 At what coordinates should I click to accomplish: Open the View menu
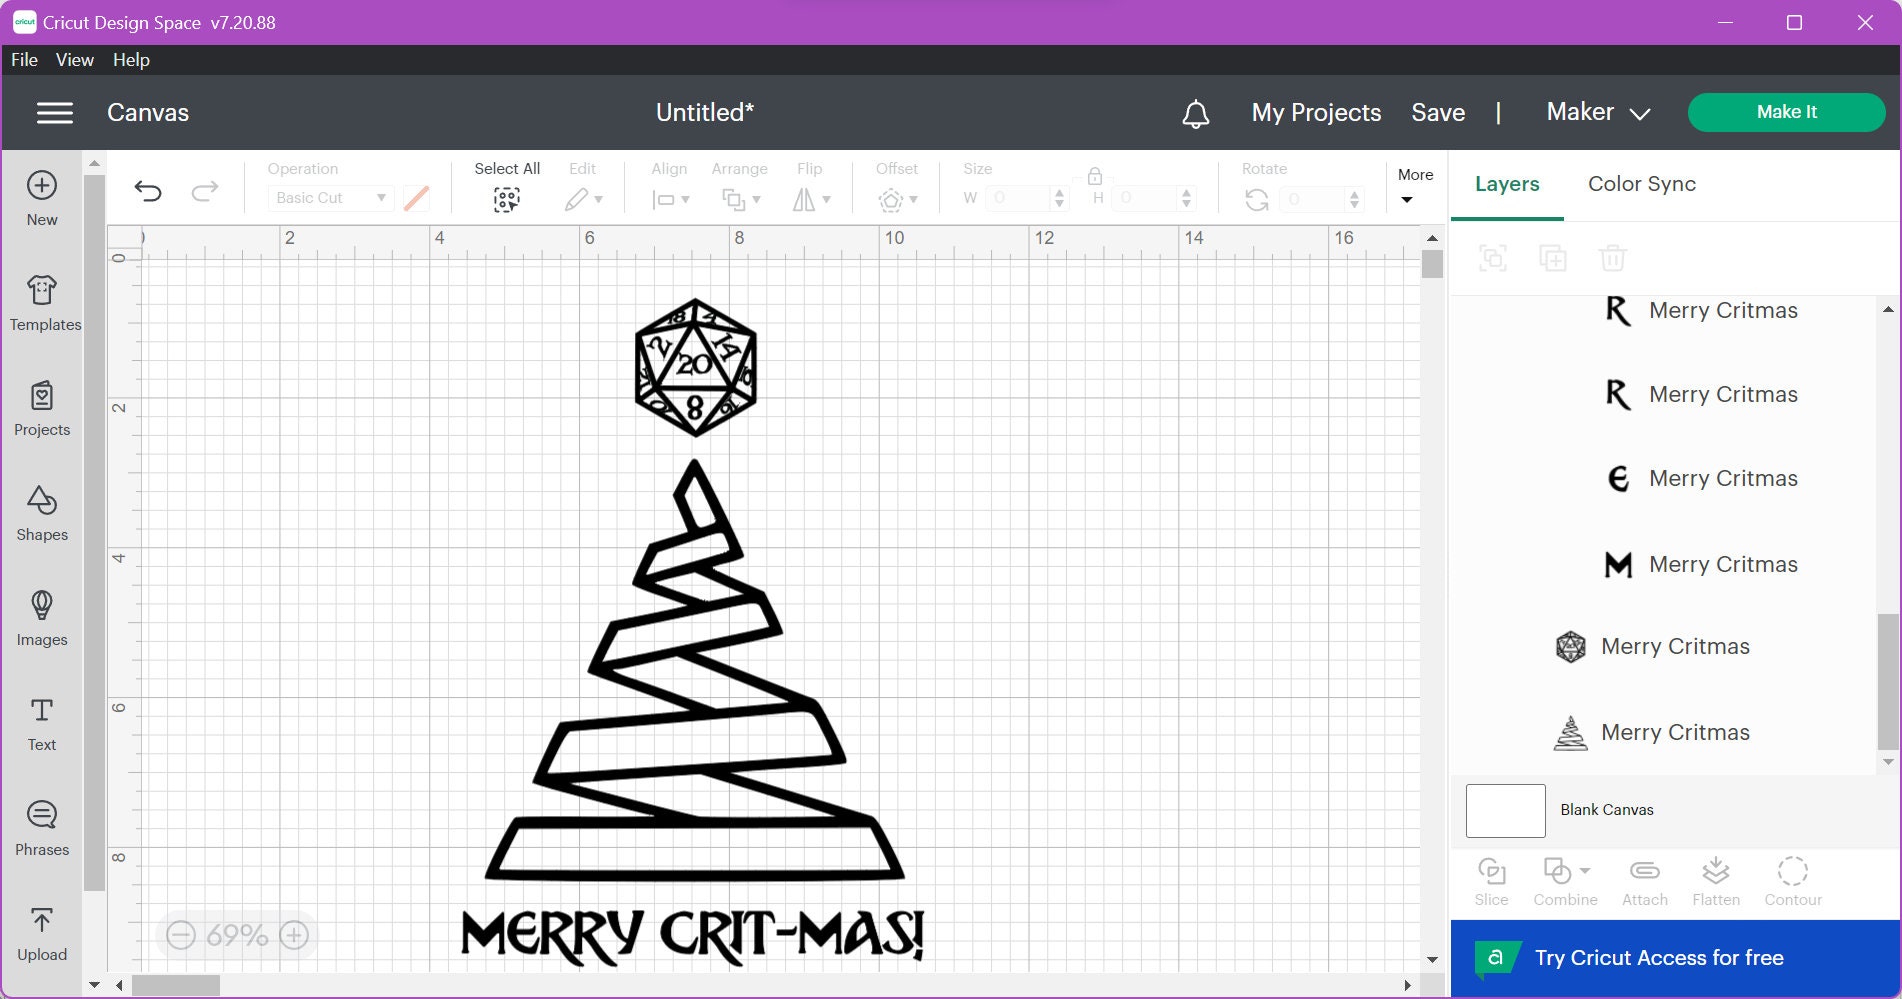coord(74,59)
